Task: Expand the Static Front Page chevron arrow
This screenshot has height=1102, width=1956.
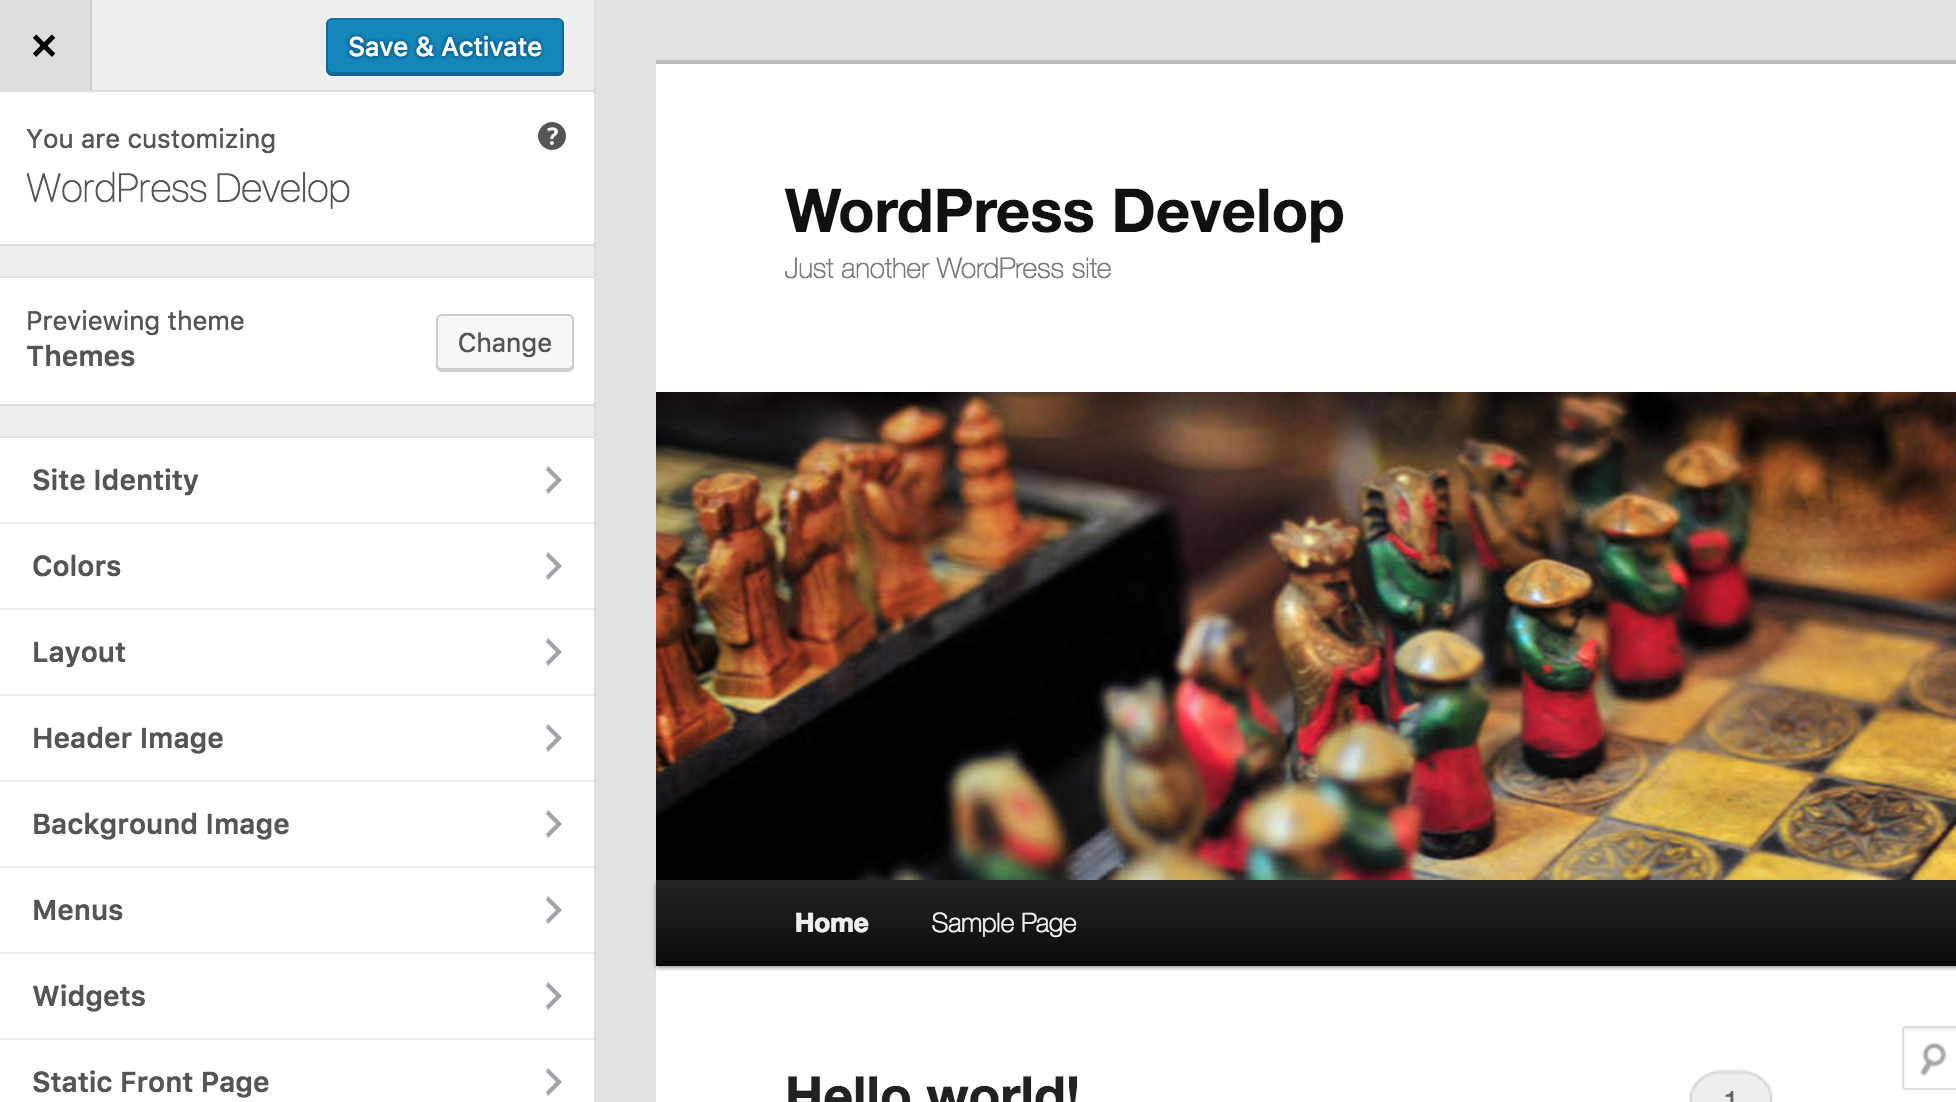Action: (x=553, y=1082)
